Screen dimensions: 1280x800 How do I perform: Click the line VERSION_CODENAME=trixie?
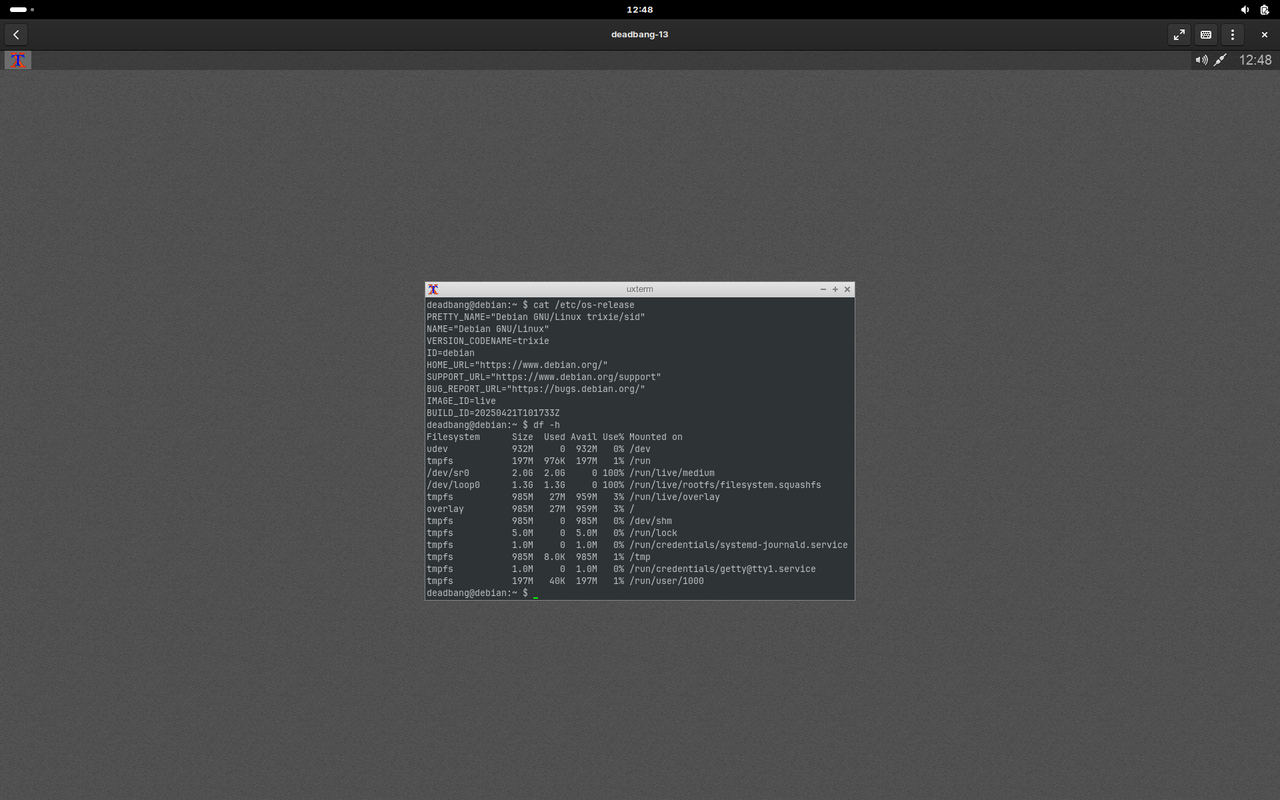click(488, 341)
